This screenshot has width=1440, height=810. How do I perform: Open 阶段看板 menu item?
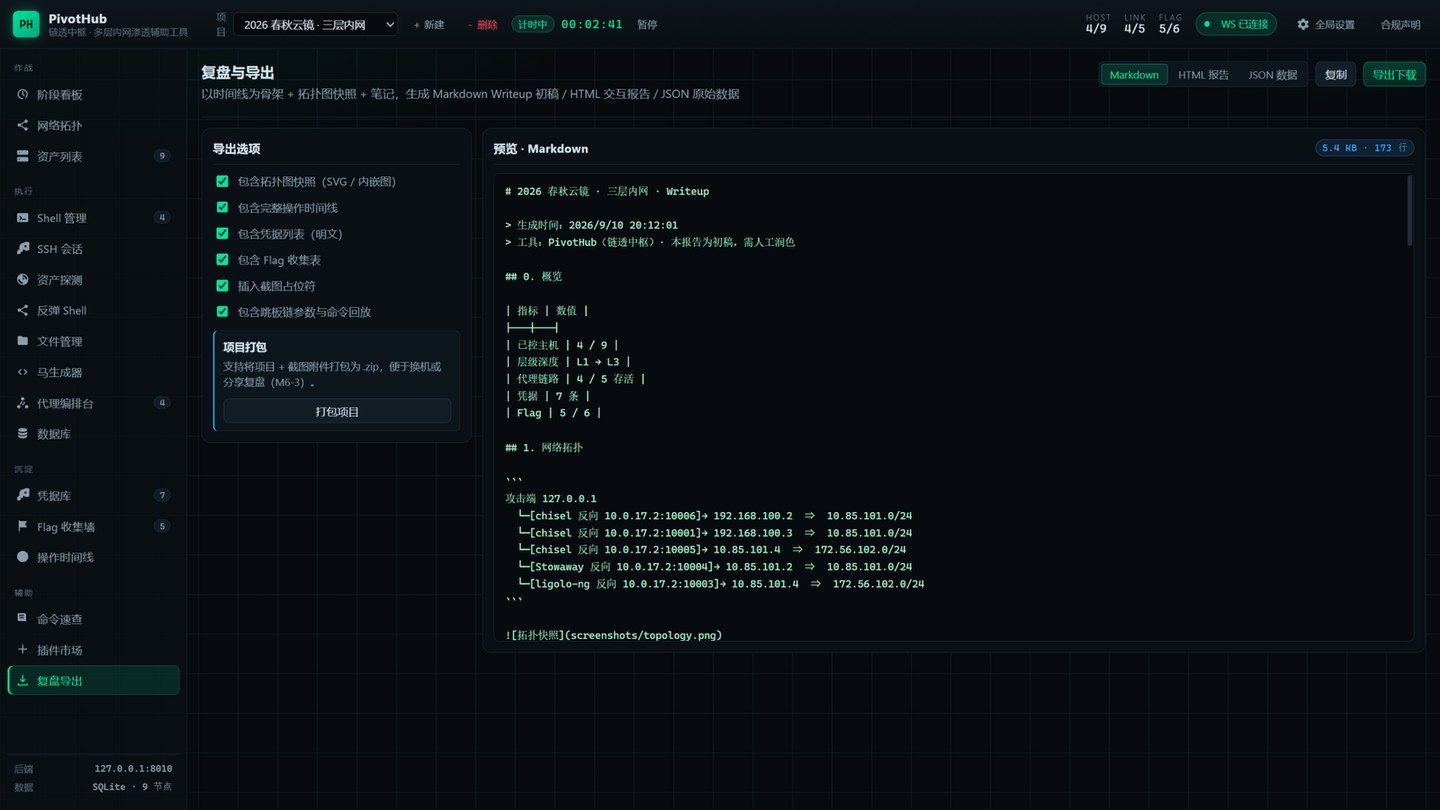pyautogui.click(x=93, y=95)
